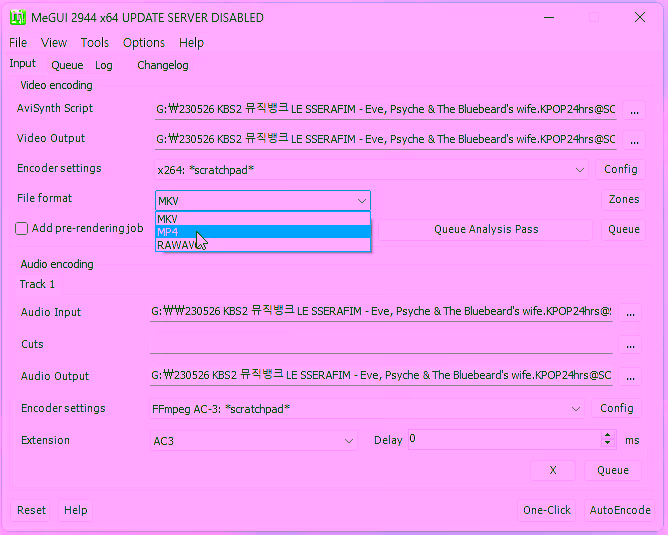Open the One-Click encoder
Image resolution: width=668 pixels, height=535 pixels.
547,510
